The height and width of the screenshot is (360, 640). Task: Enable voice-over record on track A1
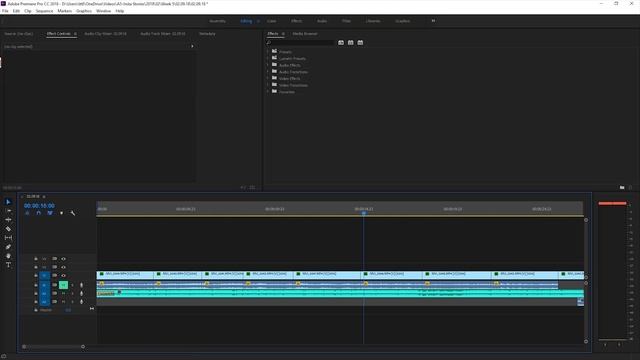[82, 285]
